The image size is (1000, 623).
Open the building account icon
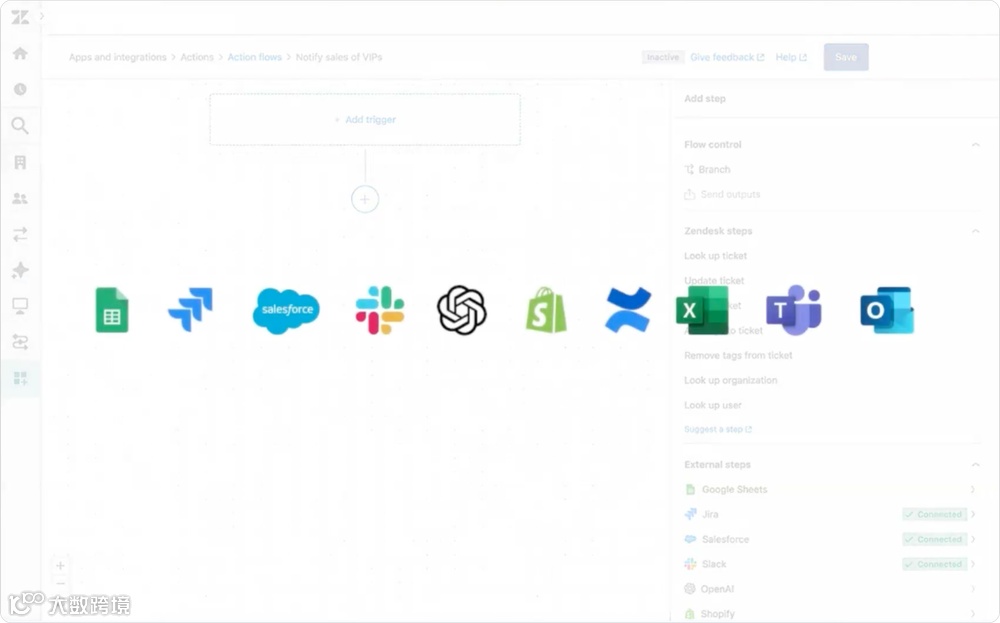click(x=20, y=162)
